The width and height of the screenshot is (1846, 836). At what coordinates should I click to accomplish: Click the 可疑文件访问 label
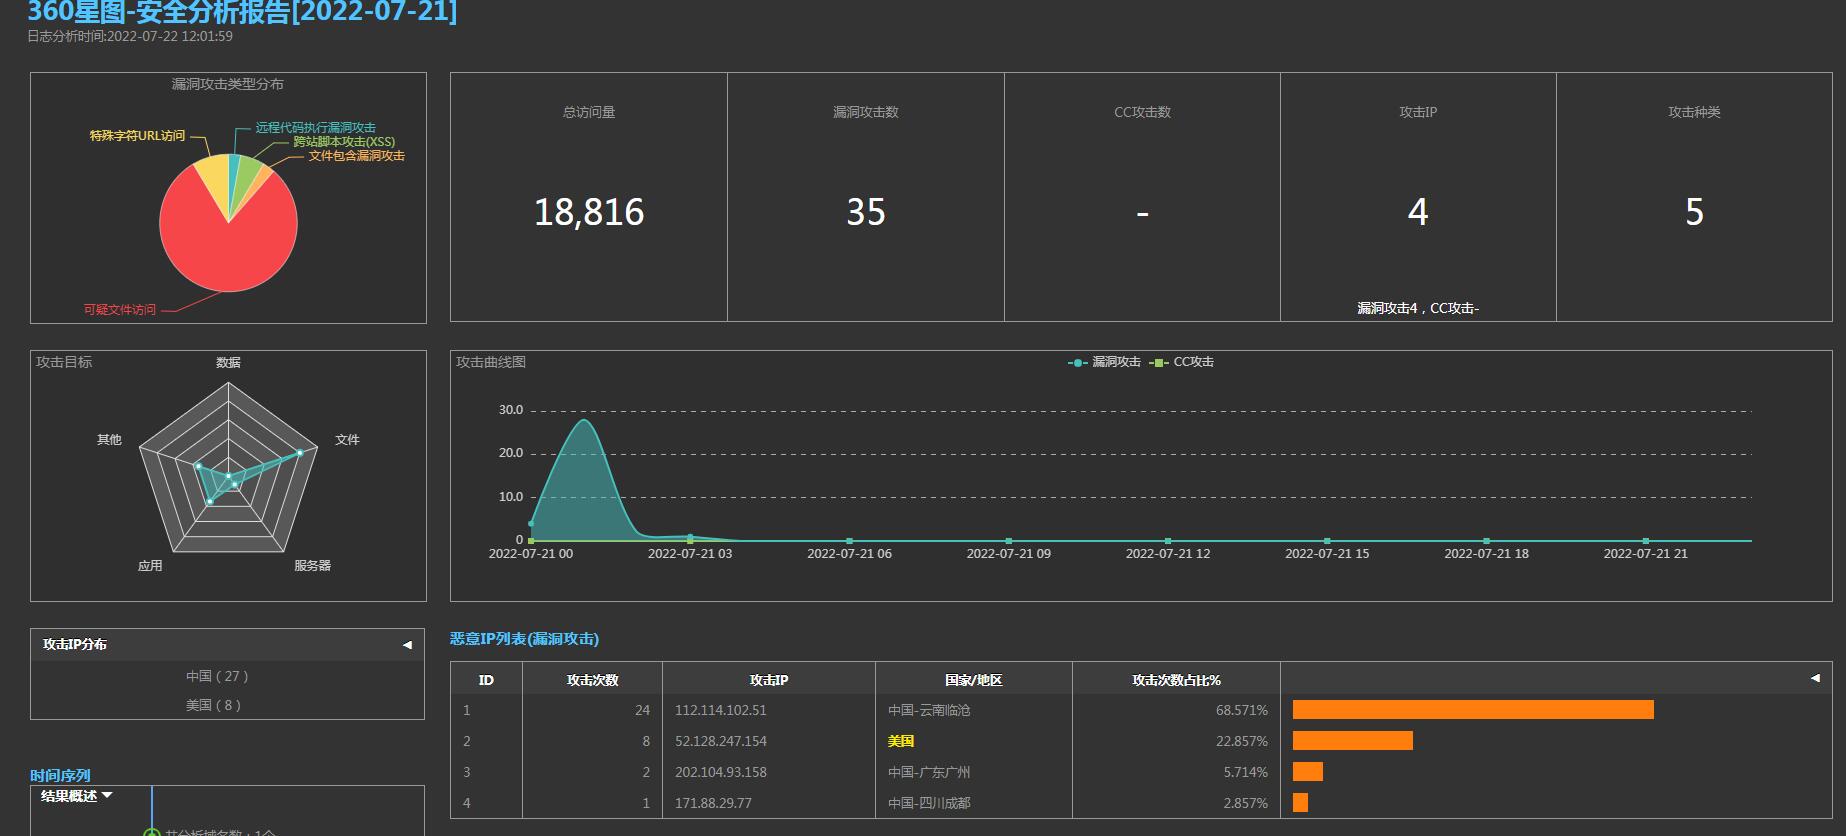(x=120, y=310)
